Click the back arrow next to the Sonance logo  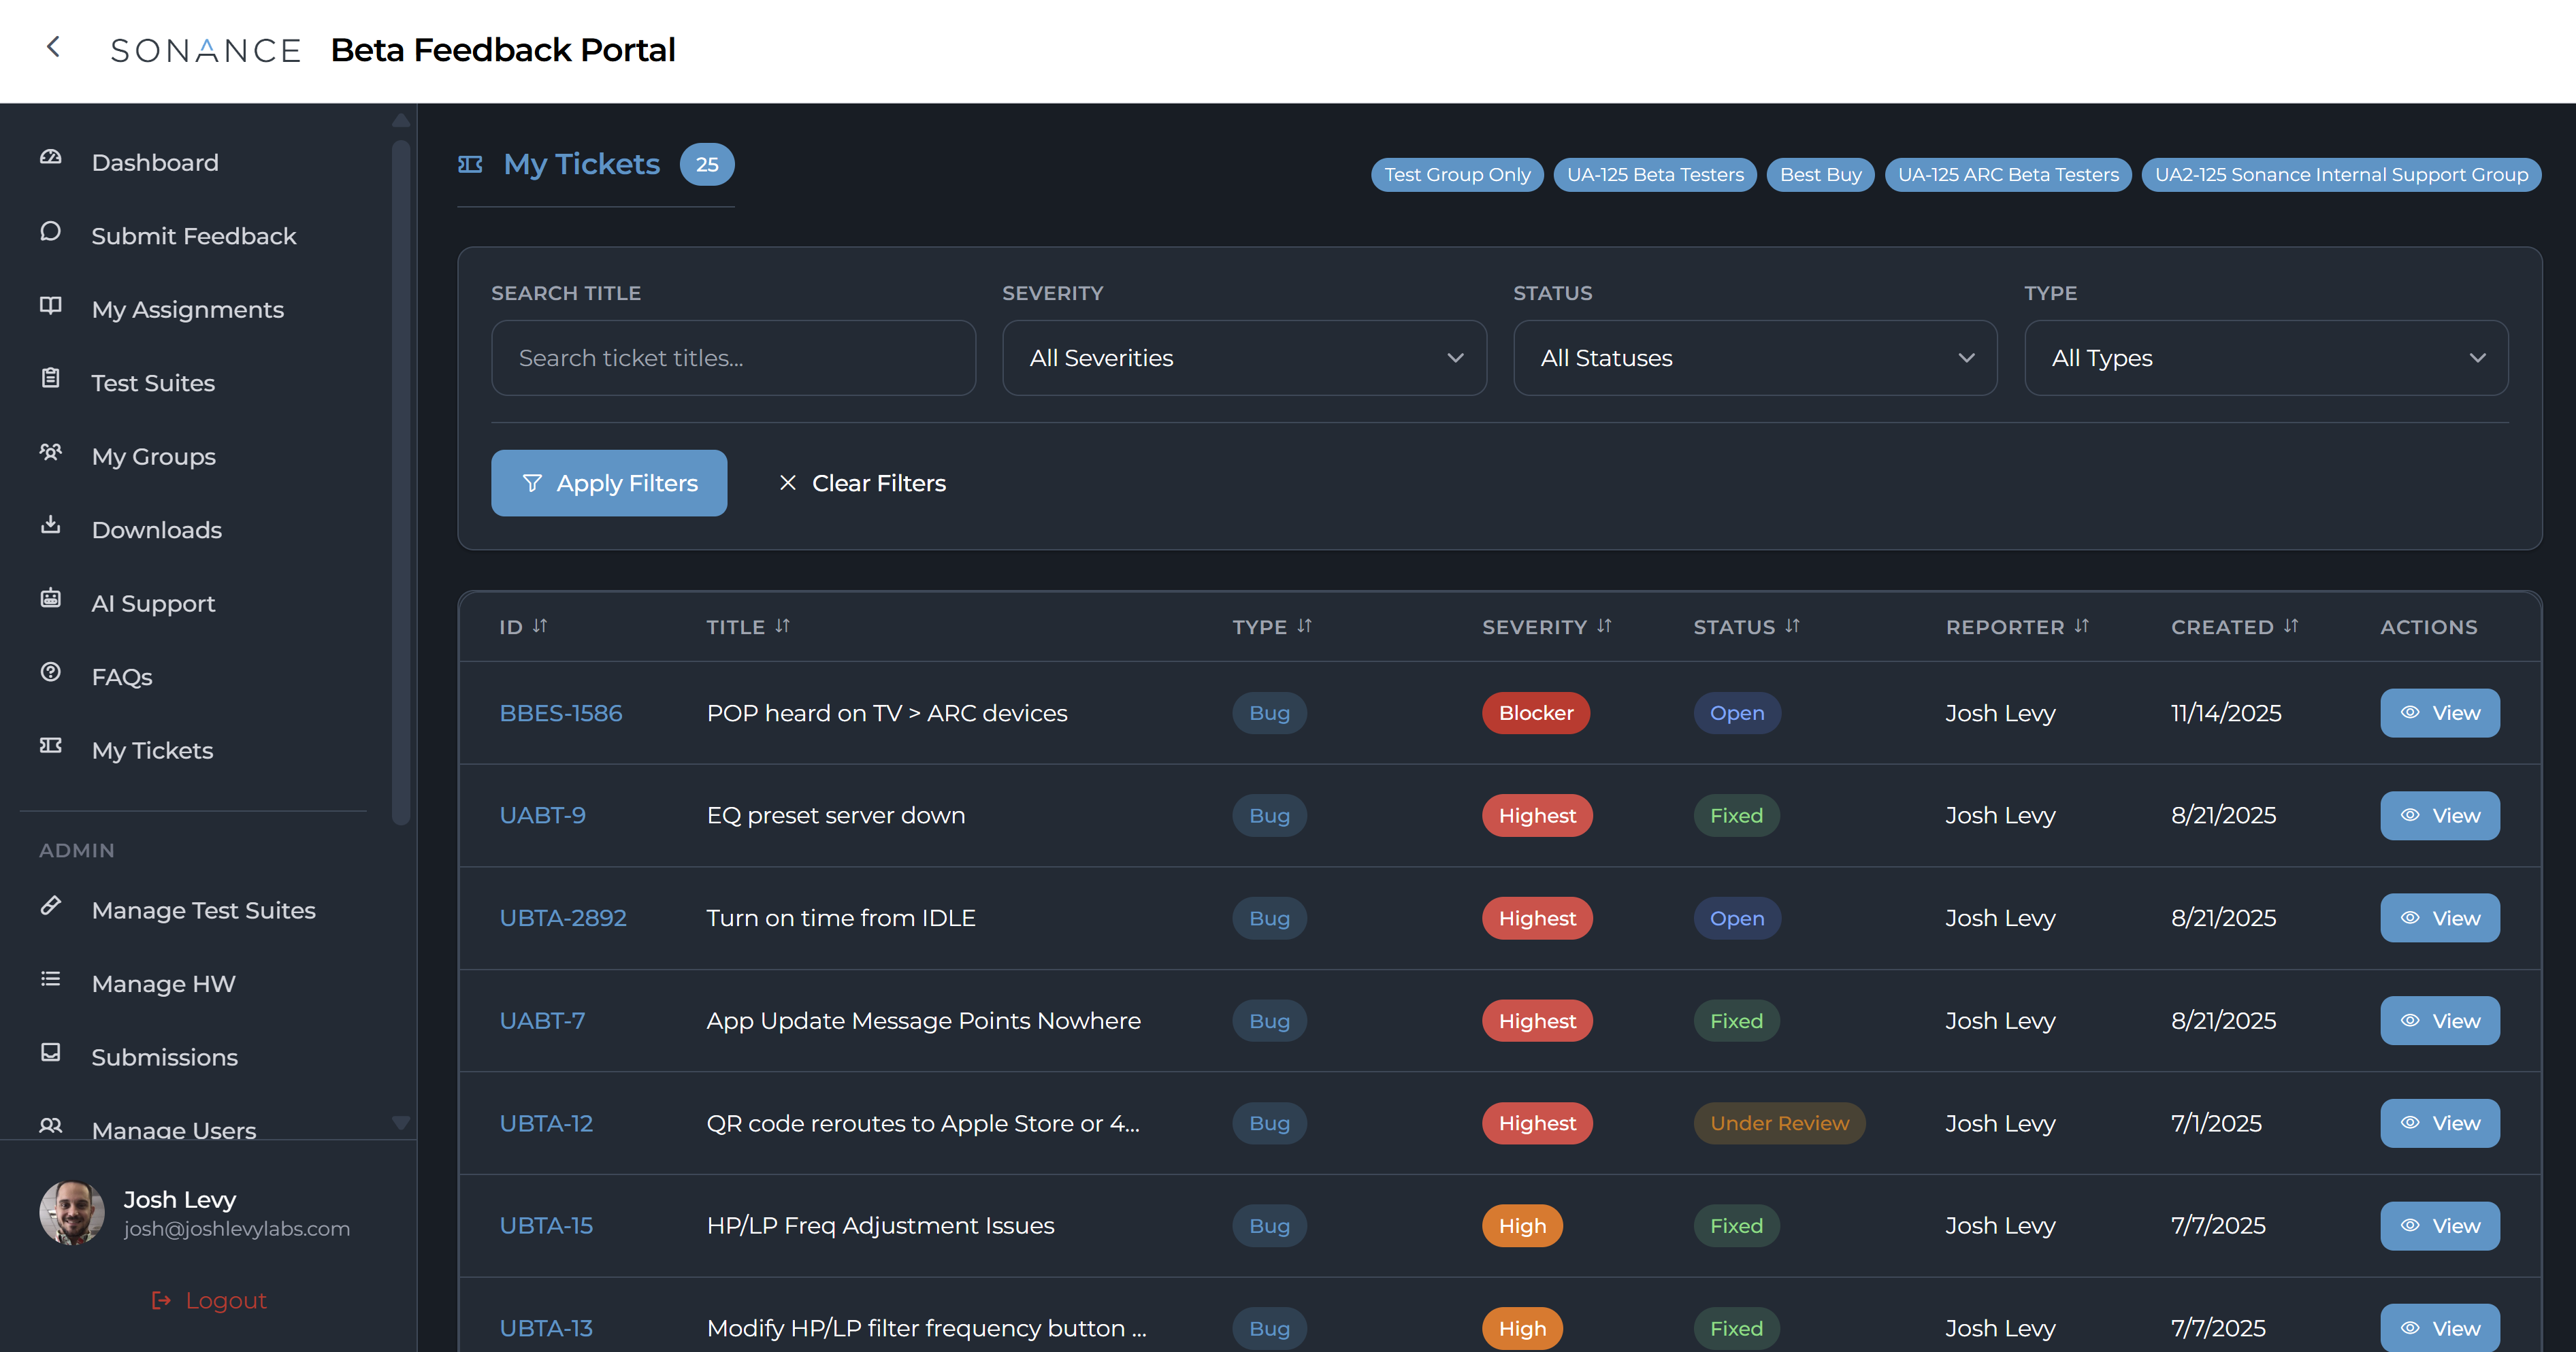pos(53,47)
